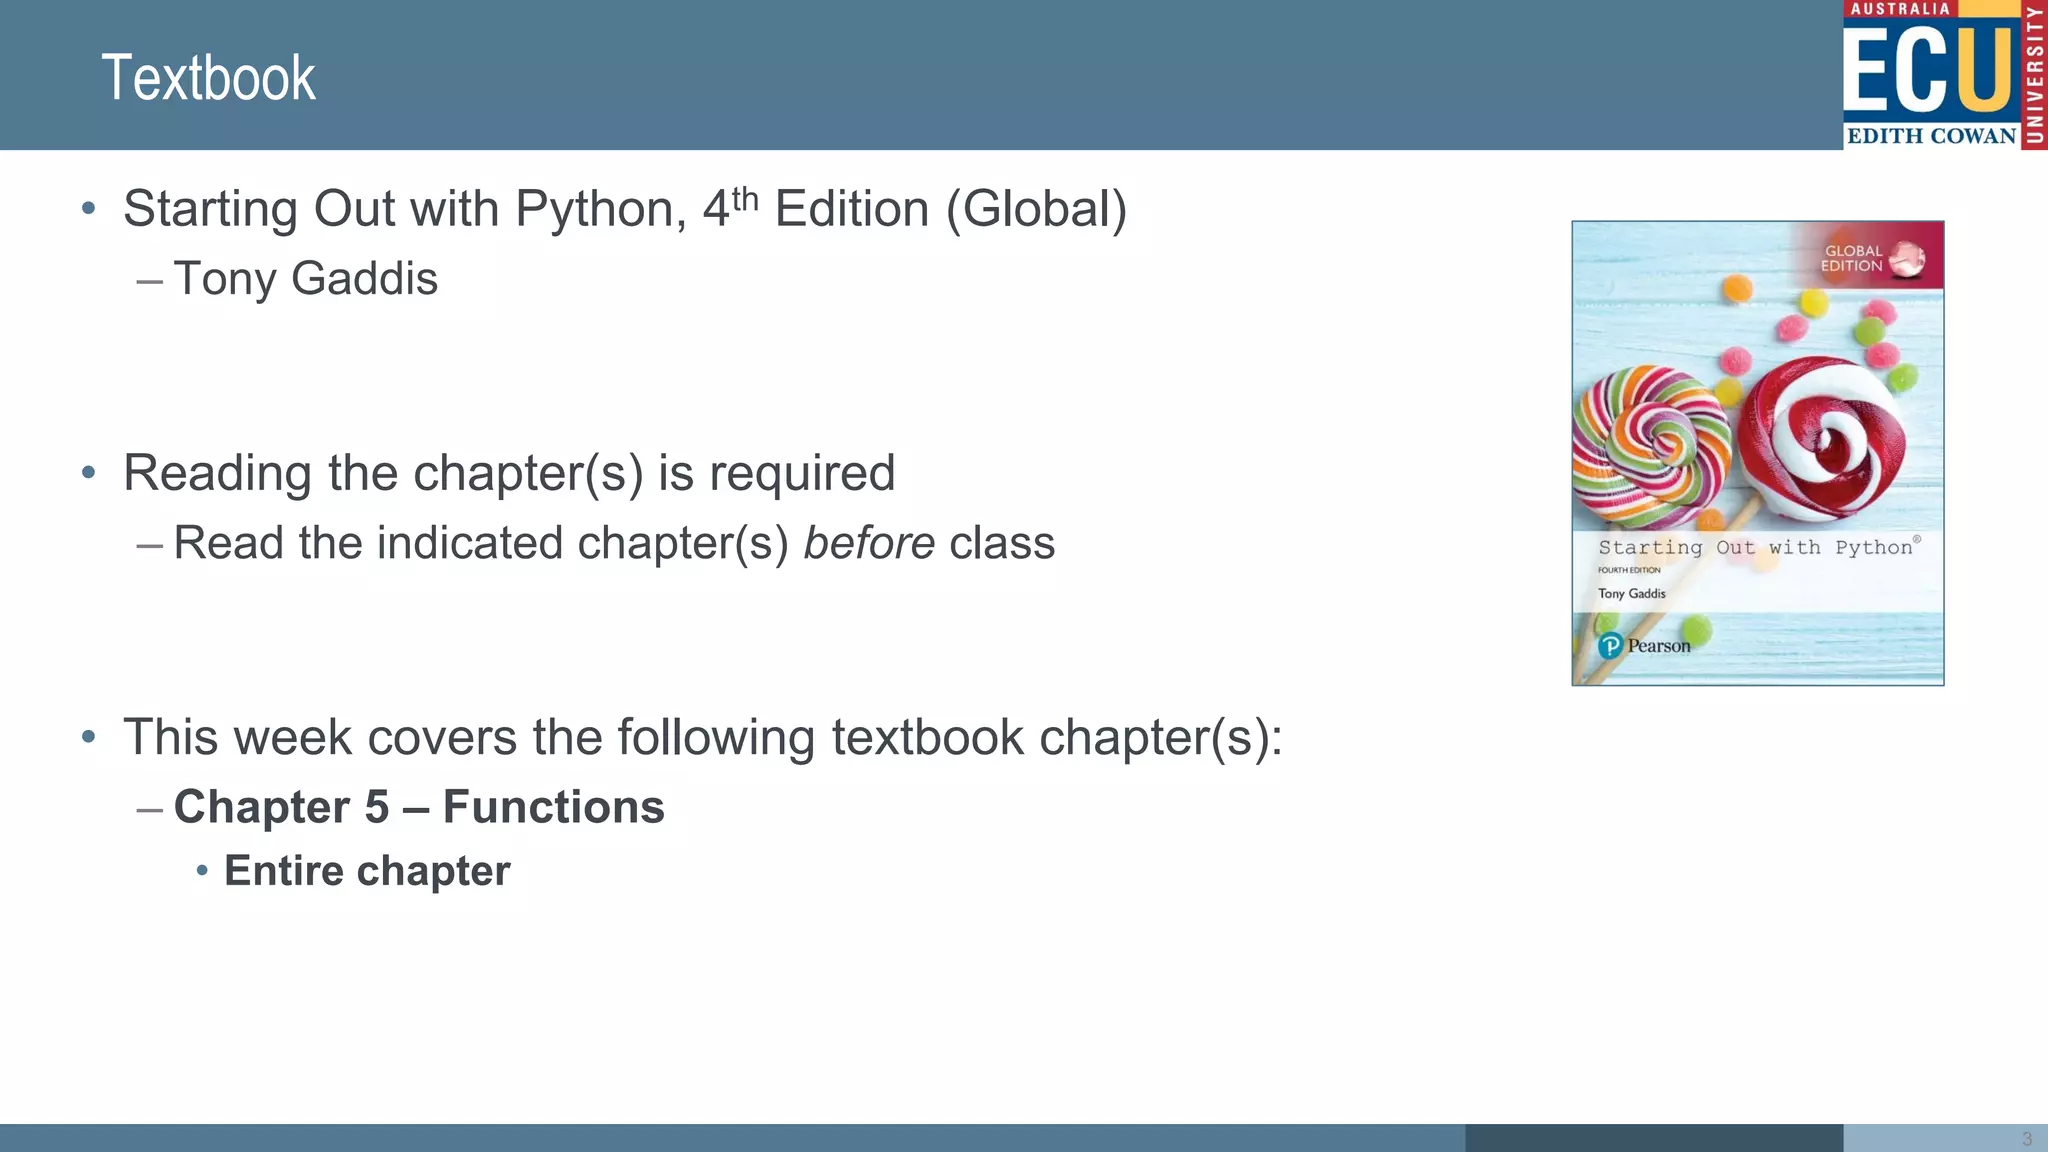Screen dimensions: 2048x1152
Task: Select Chapter 5 – Functions text
Action: (x=419, y=807)
